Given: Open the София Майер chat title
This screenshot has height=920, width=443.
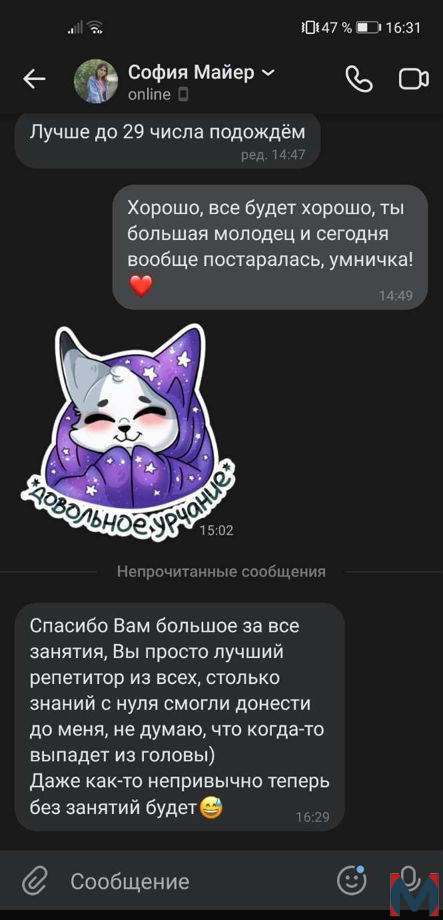Looking at the screenshot, I should 191,73.
